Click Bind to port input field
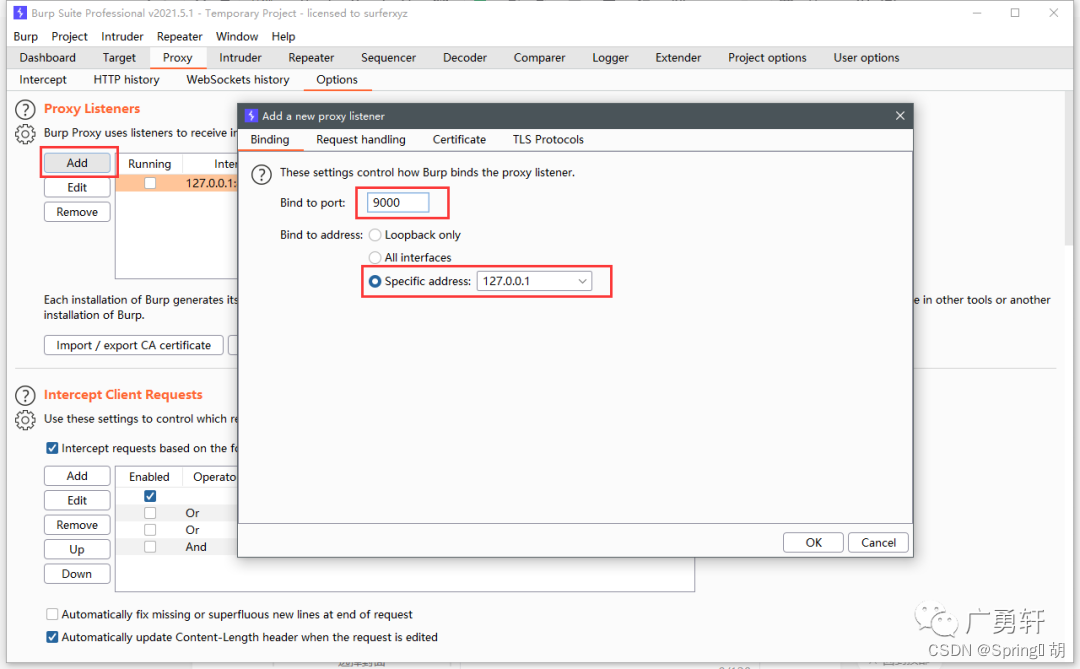Image resolution: width=1080 pixels, height=669 pixels. click(x=398, y=203)
